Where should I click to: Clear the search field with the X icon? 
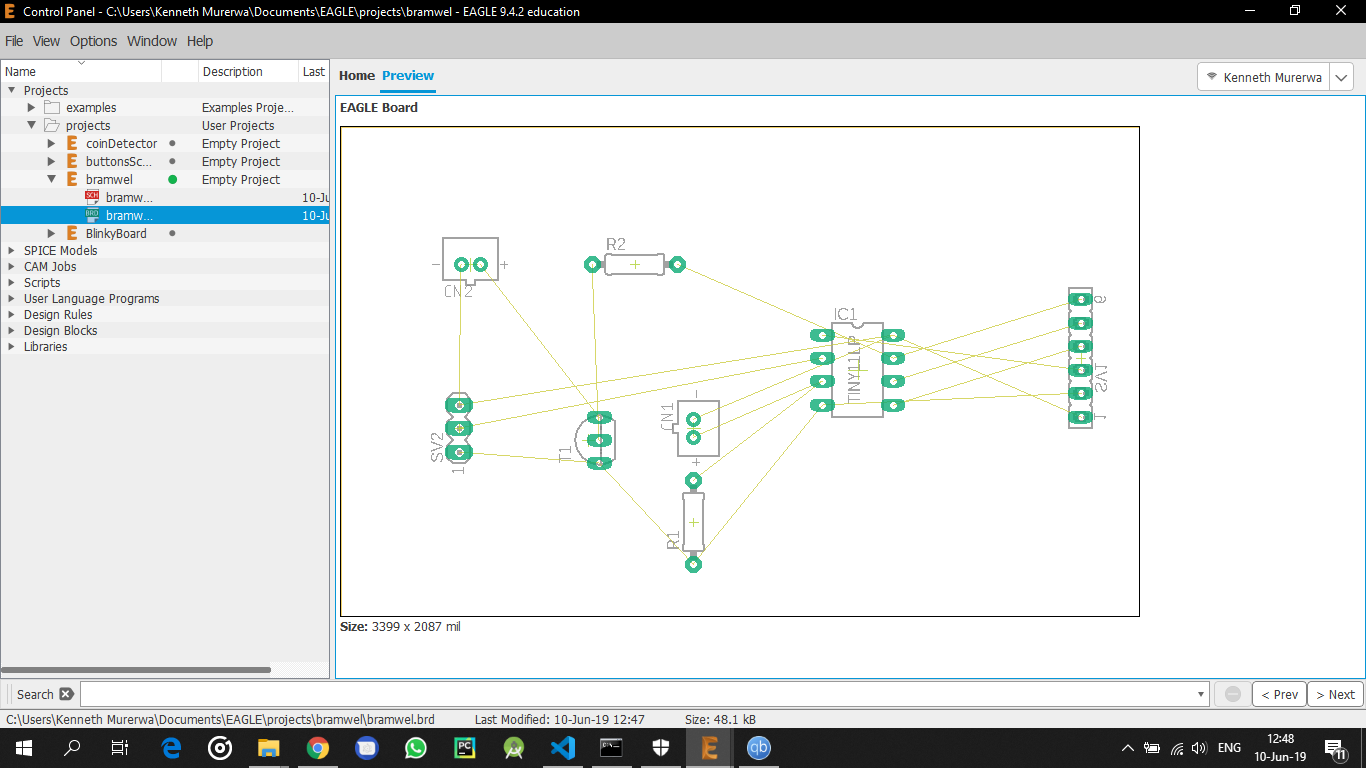[x=66, y=694]
